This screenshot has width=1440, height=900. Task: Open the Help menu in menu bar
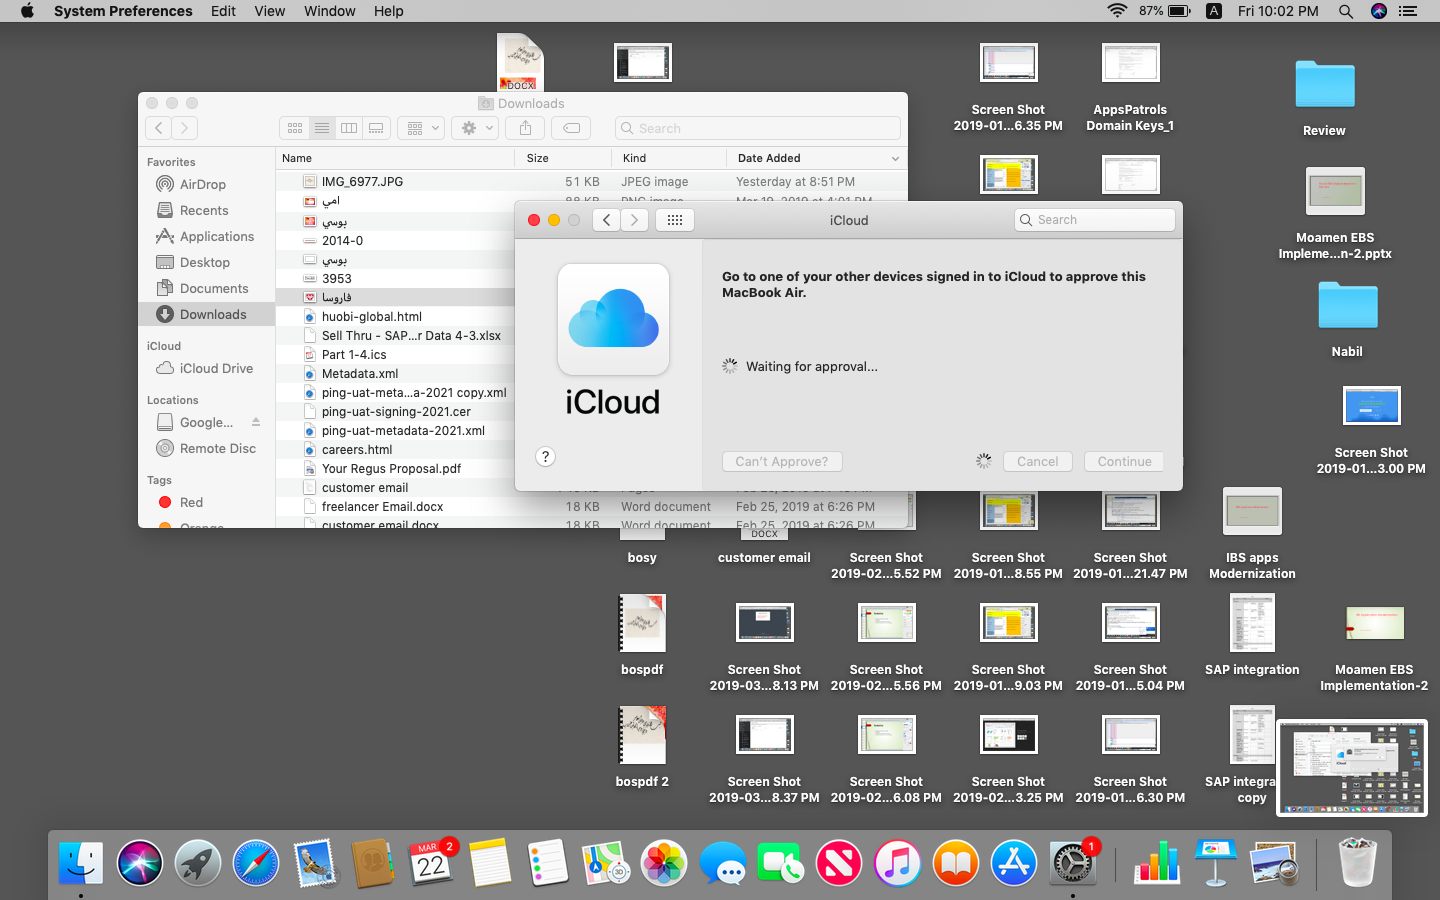[x=388, y=11]
